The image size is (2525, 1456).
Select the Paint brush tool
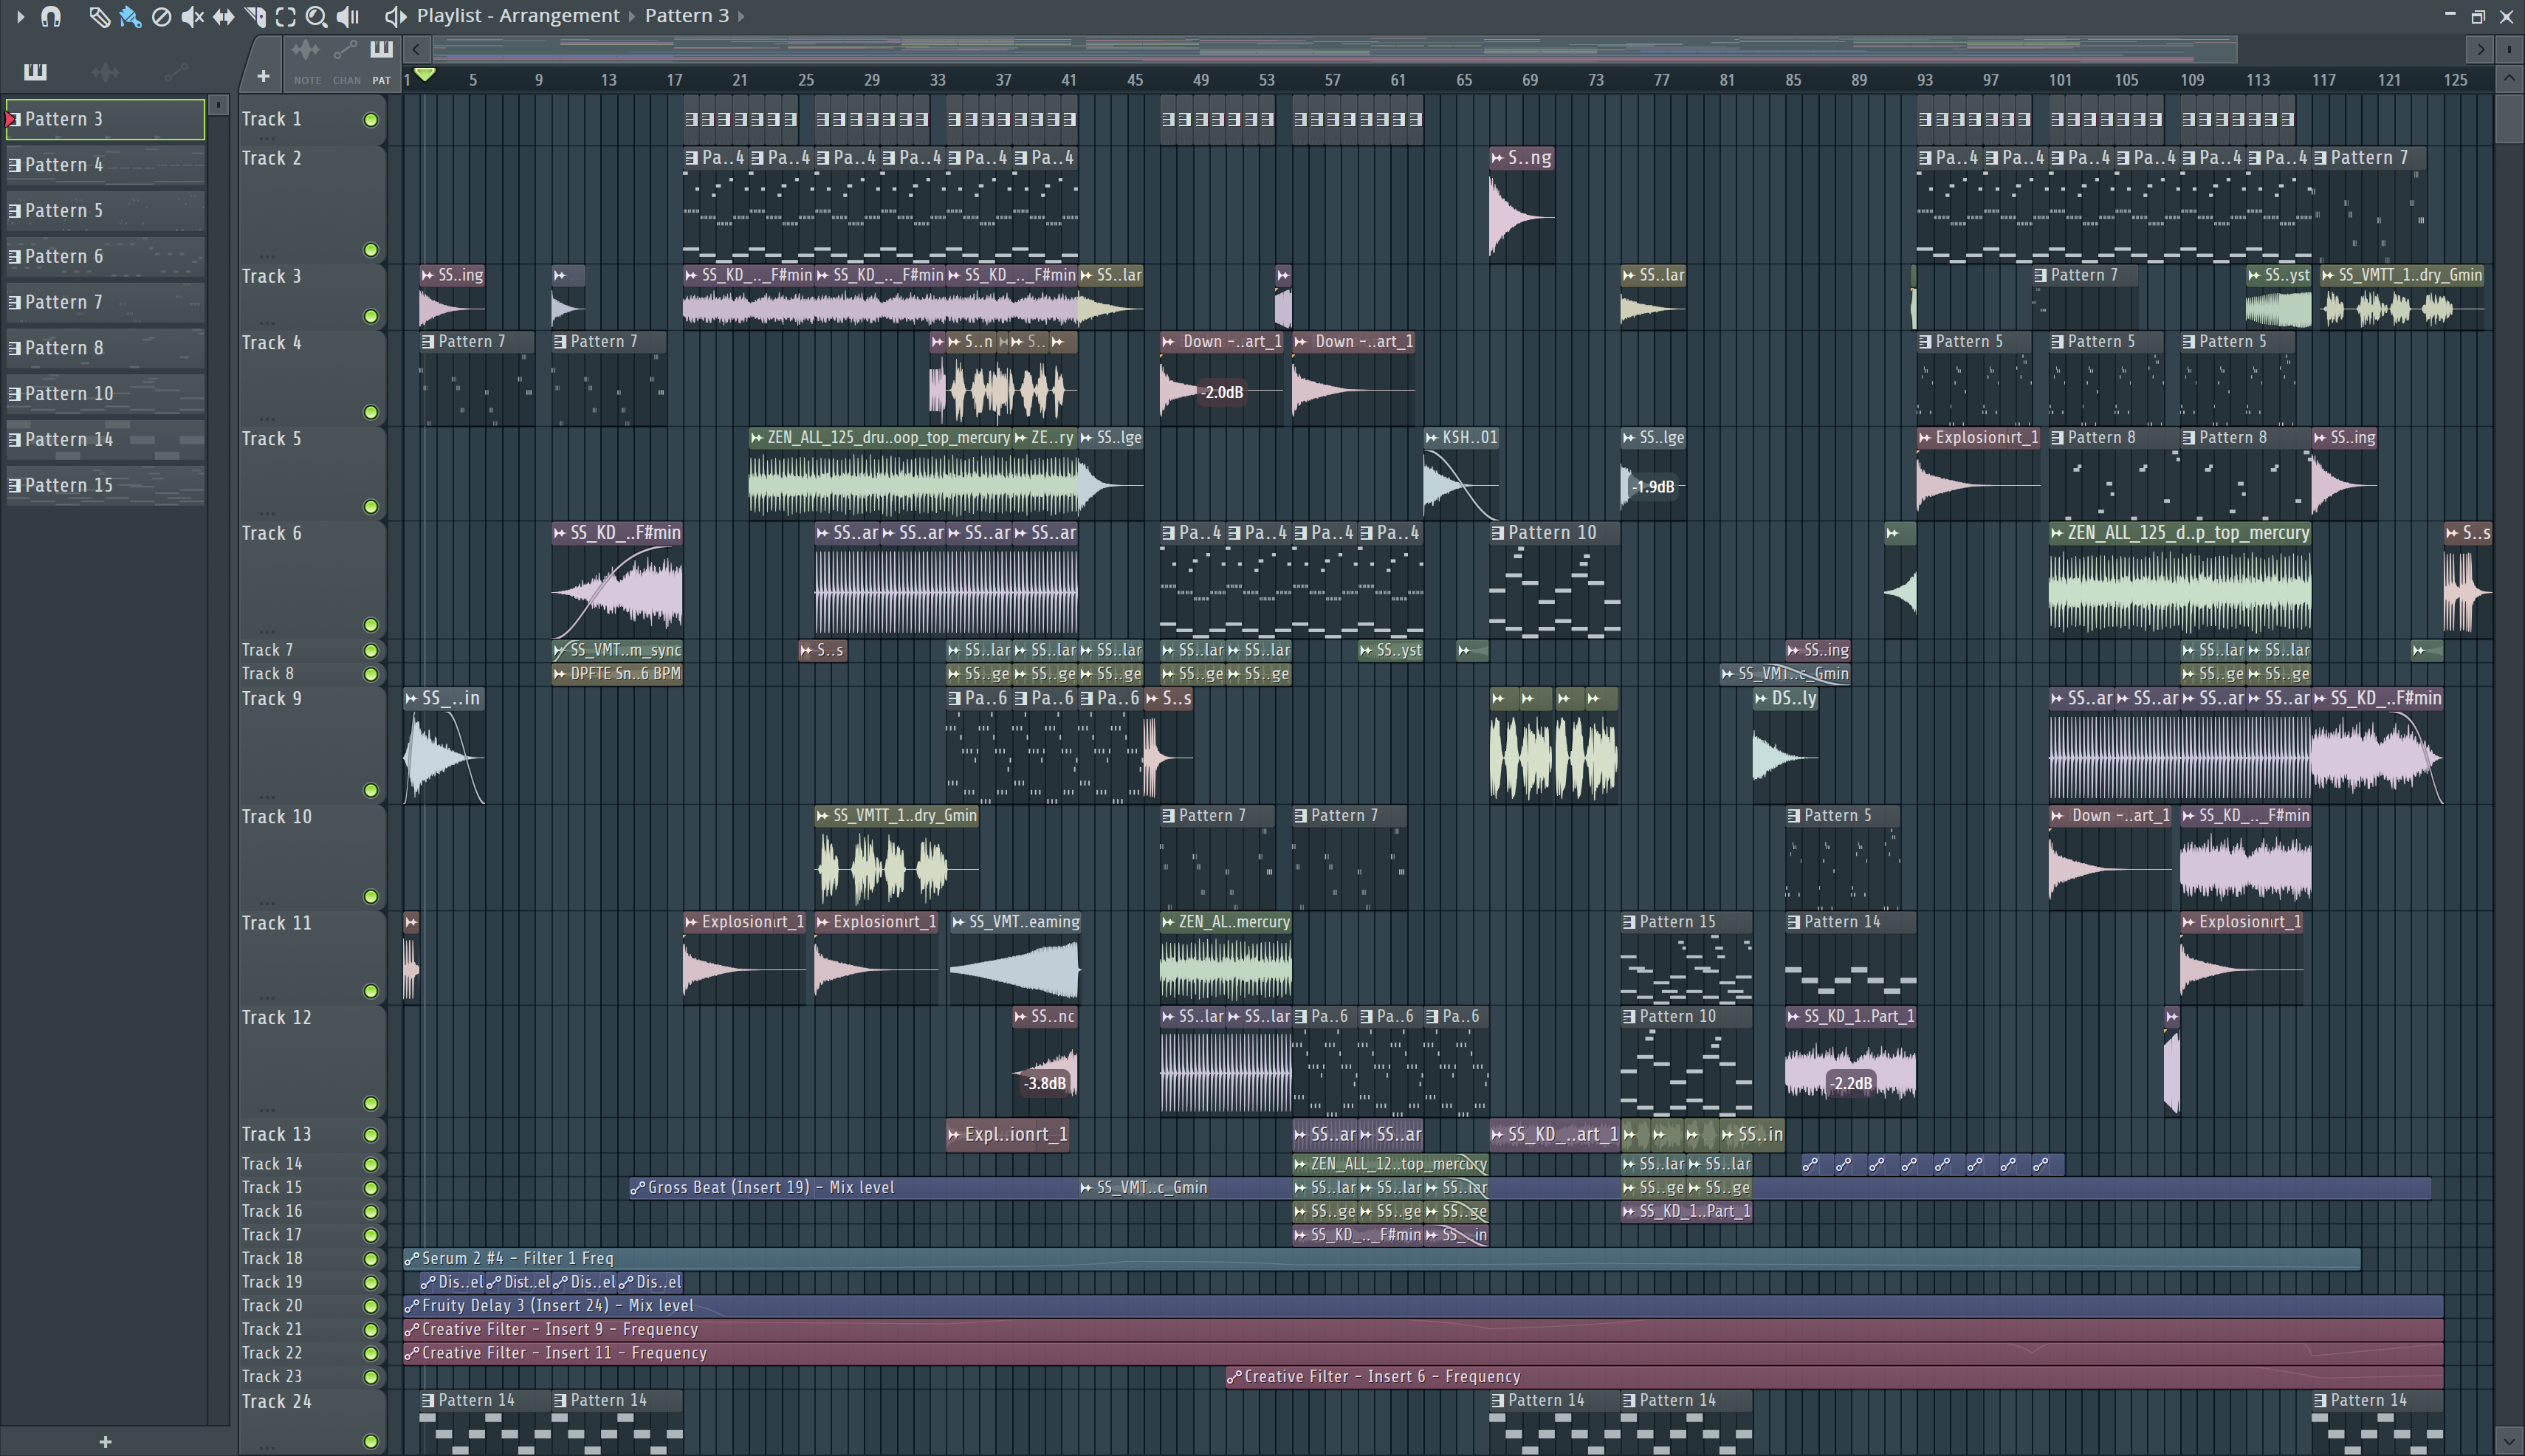(130, 16)
